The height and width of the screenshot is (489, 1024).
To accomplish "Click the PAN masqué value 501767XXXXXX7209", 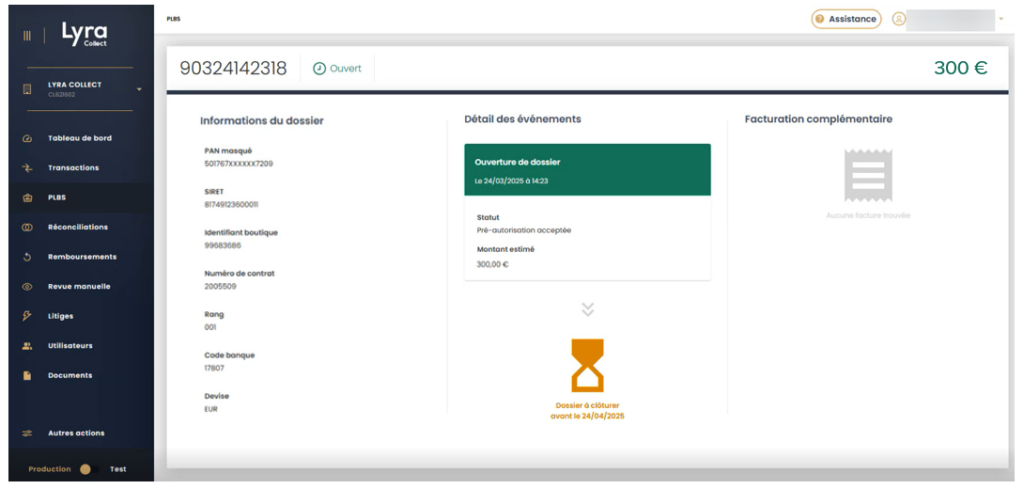I will click(238, 164).
